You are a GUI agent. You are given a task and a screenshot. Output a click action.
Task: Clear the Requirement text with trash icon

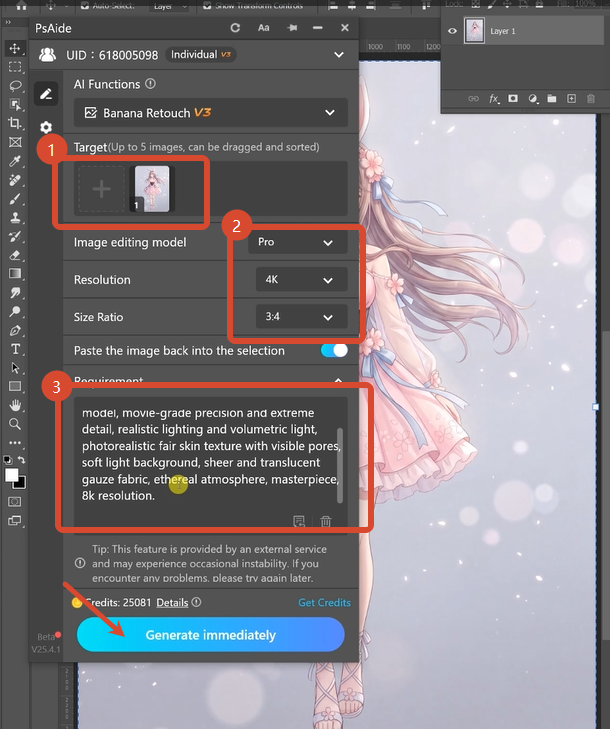pos(325,521)
